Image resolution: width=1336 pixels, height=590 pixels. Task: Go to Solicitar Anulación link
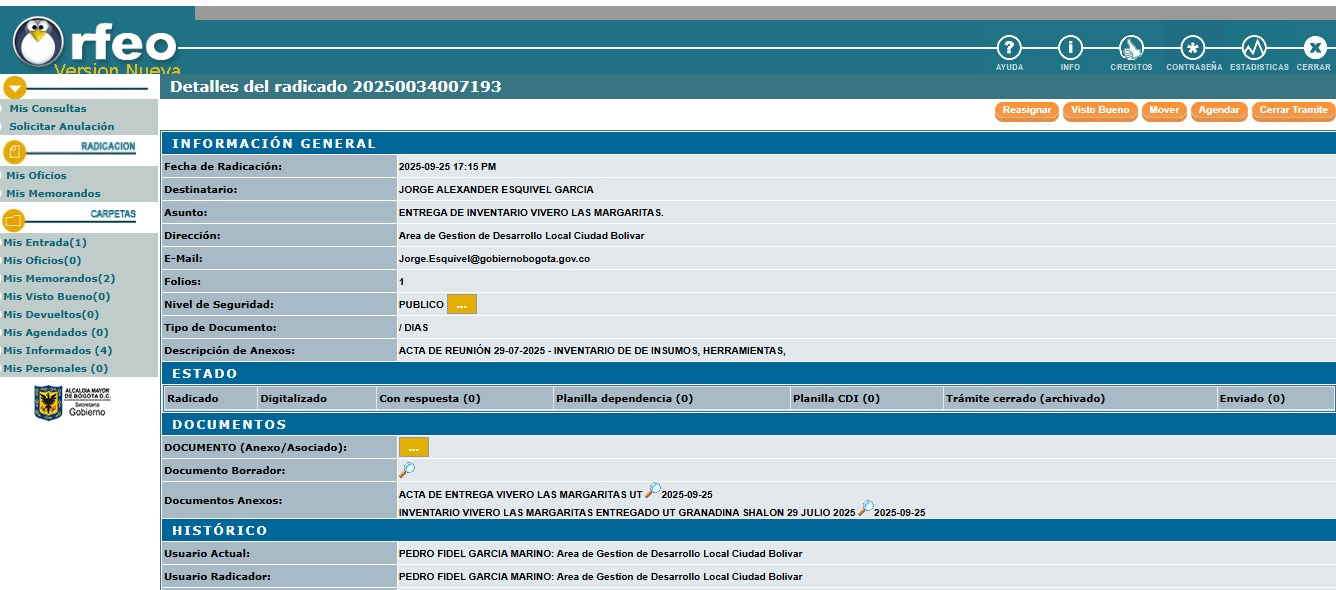(x=62, y=127)
